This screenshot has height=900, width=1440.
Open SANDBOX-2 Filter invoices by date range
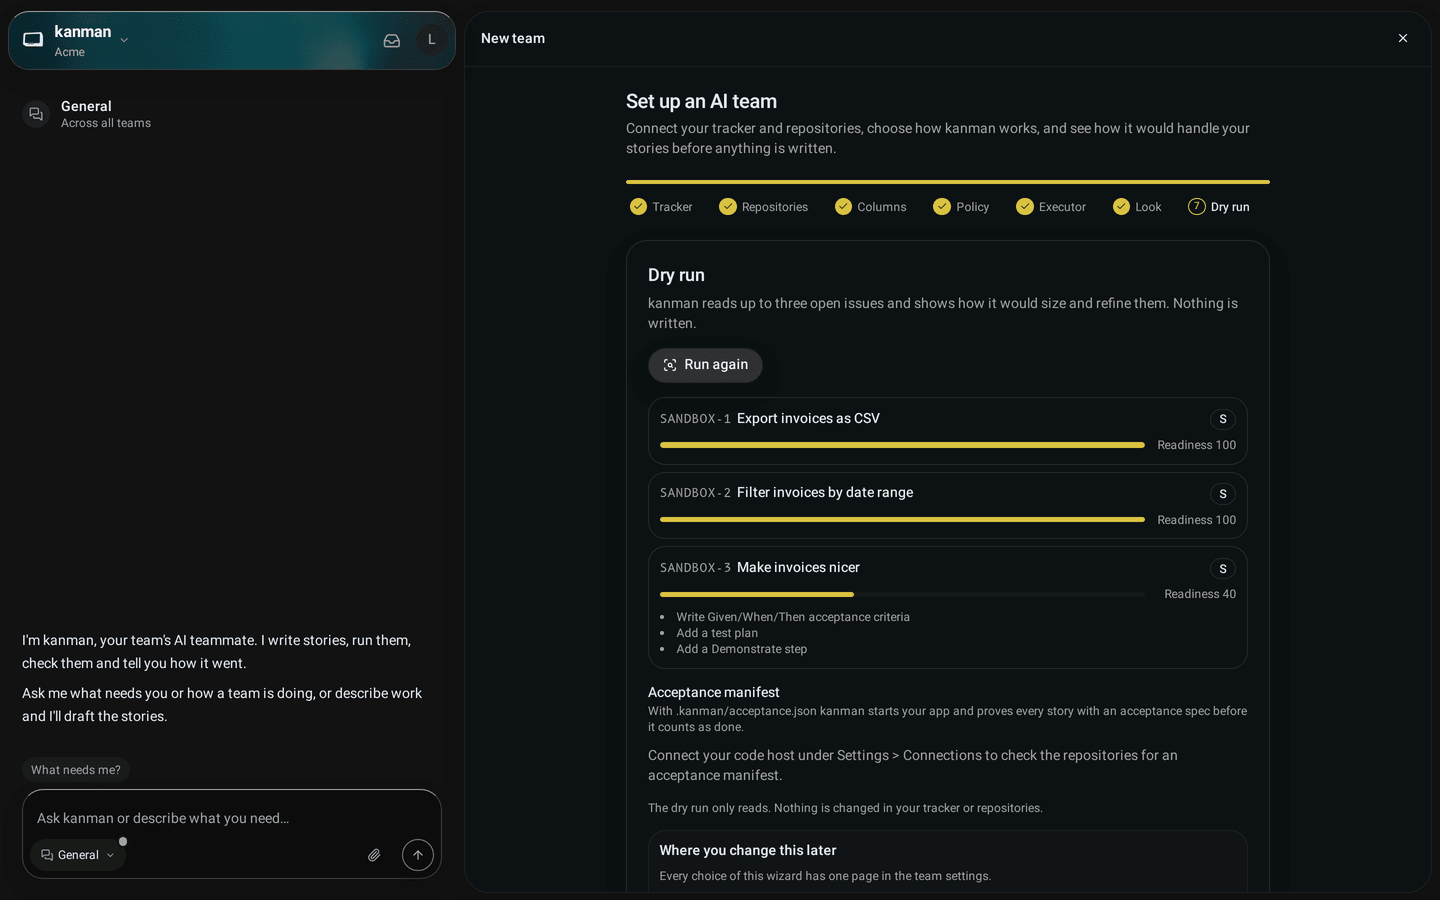(x=948, y=506)
